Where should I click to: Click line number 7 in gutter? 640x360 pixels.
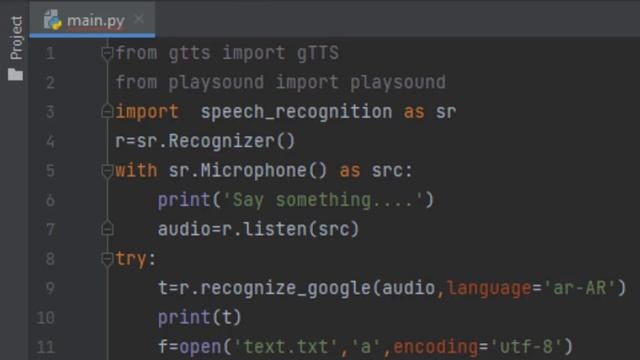[x=50, y=230]
